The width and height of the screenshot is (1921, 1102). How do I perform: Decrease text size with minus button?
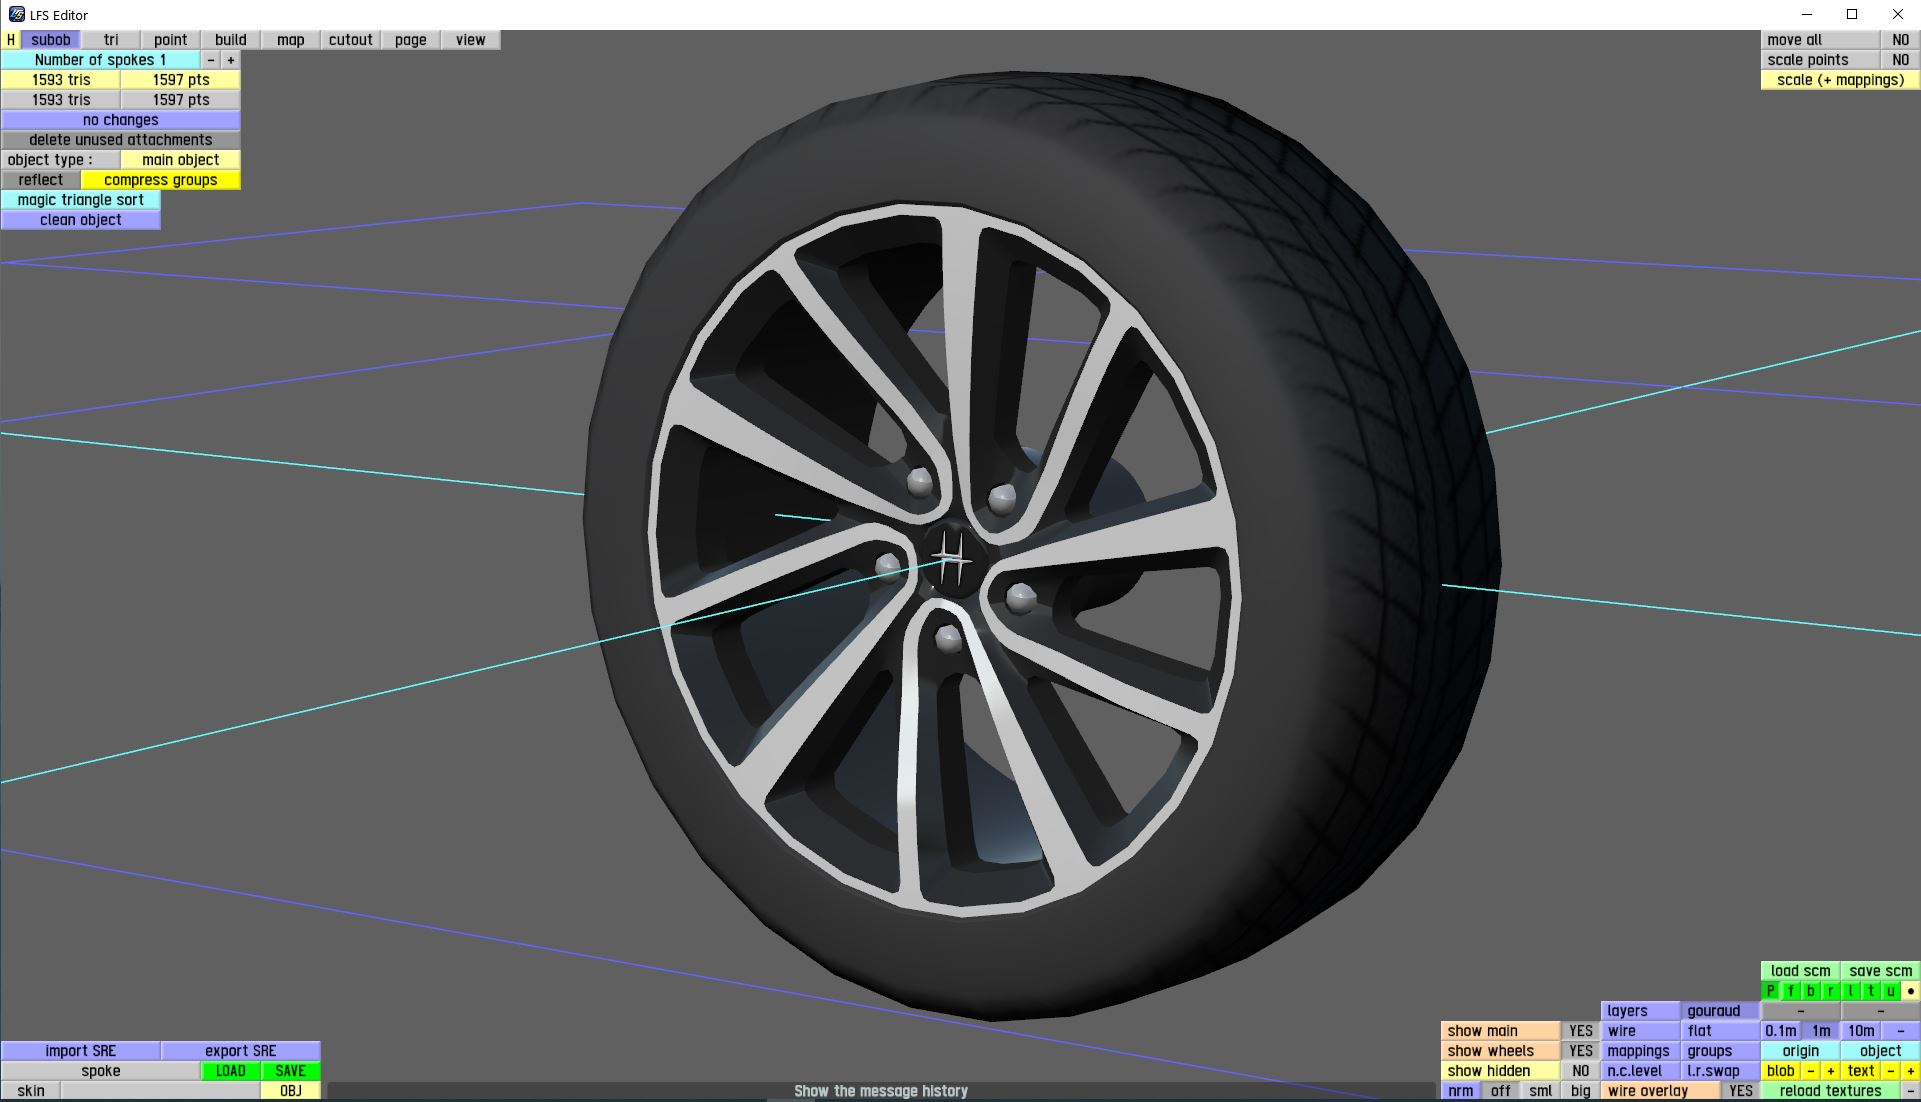pos(1890,1071)
